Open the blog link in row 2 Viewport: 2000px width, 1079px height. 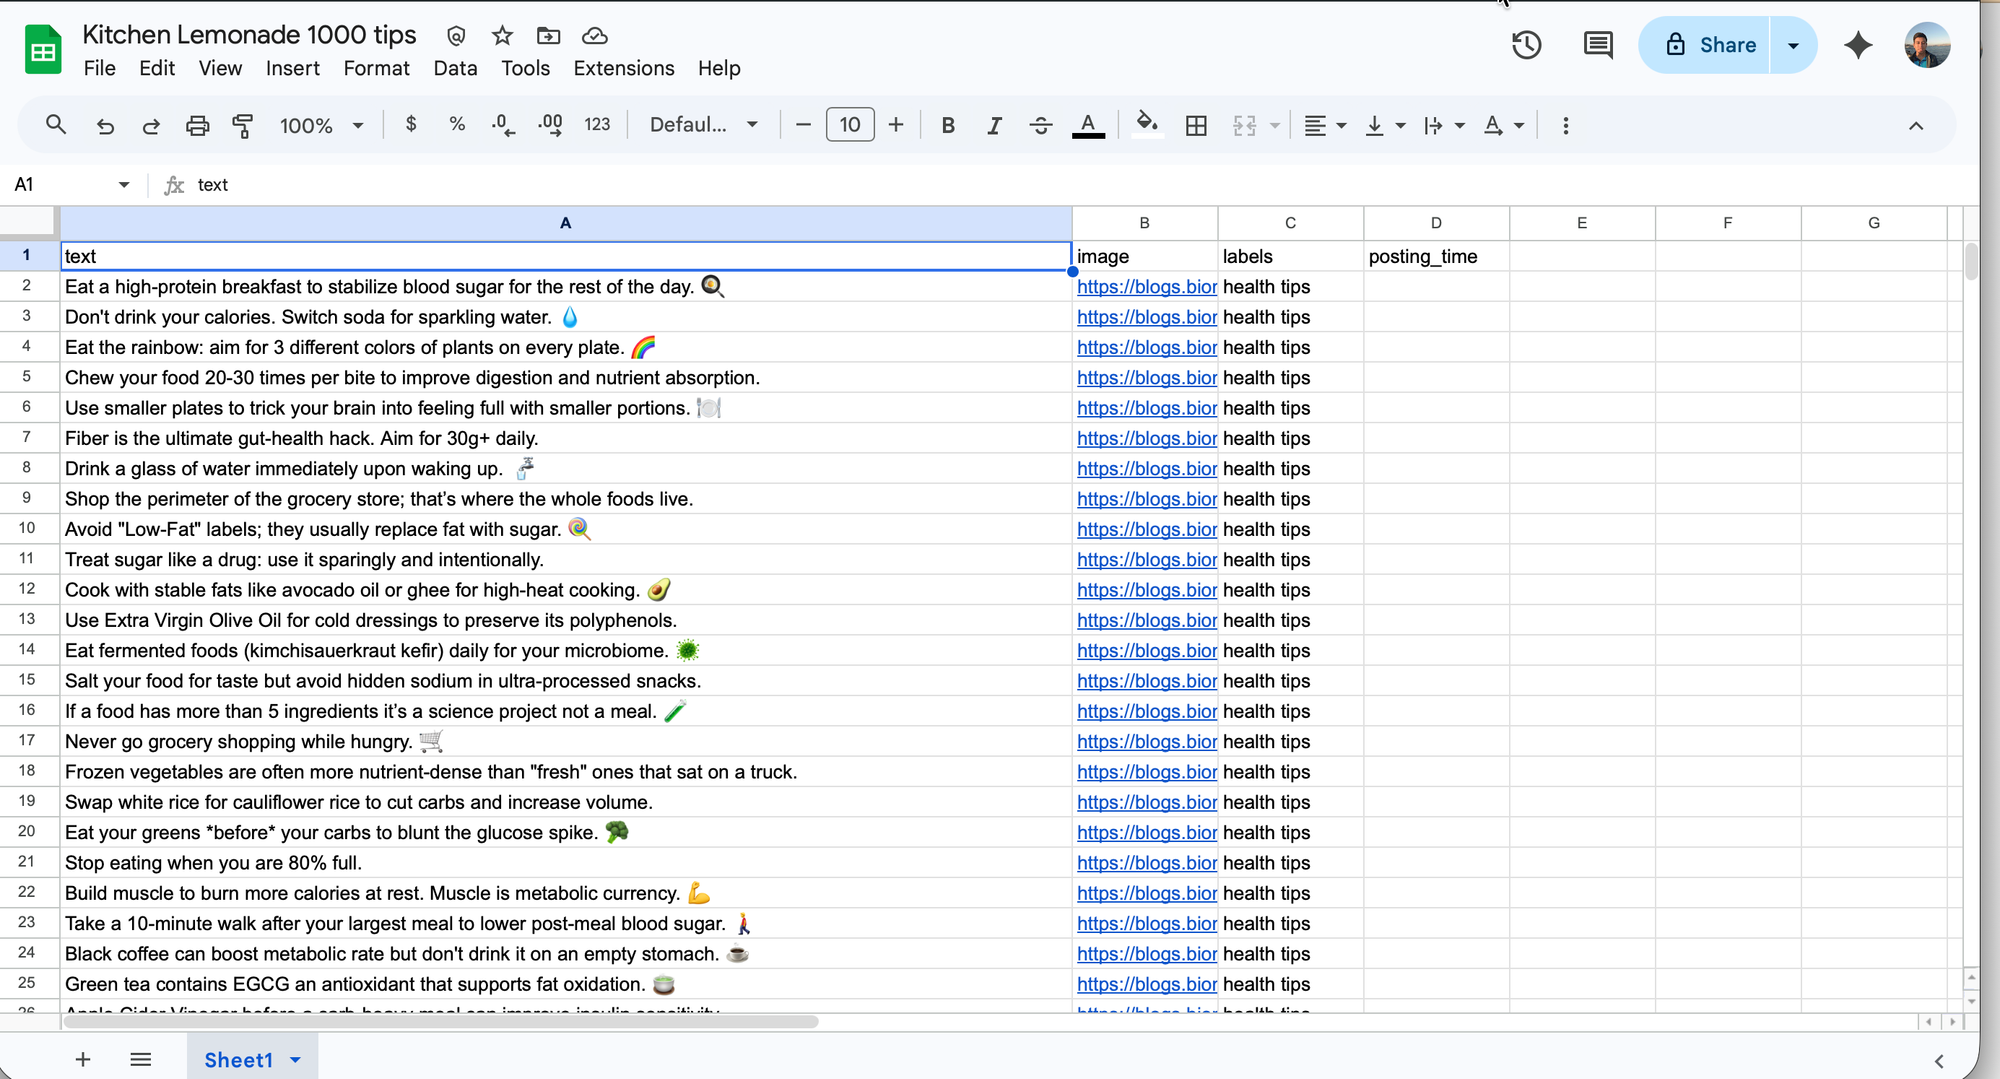(1146, 287)
